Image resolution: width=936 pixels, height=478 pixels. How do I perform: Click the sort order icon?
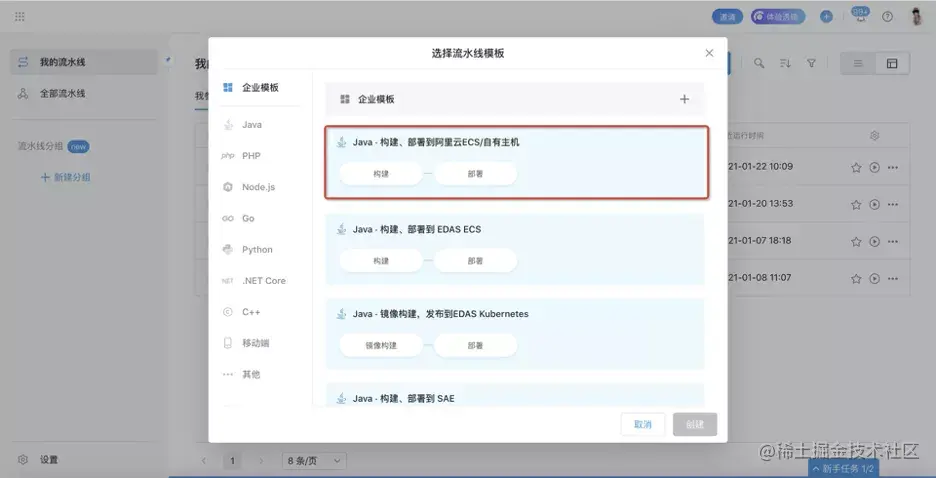(x=785, y=63)
